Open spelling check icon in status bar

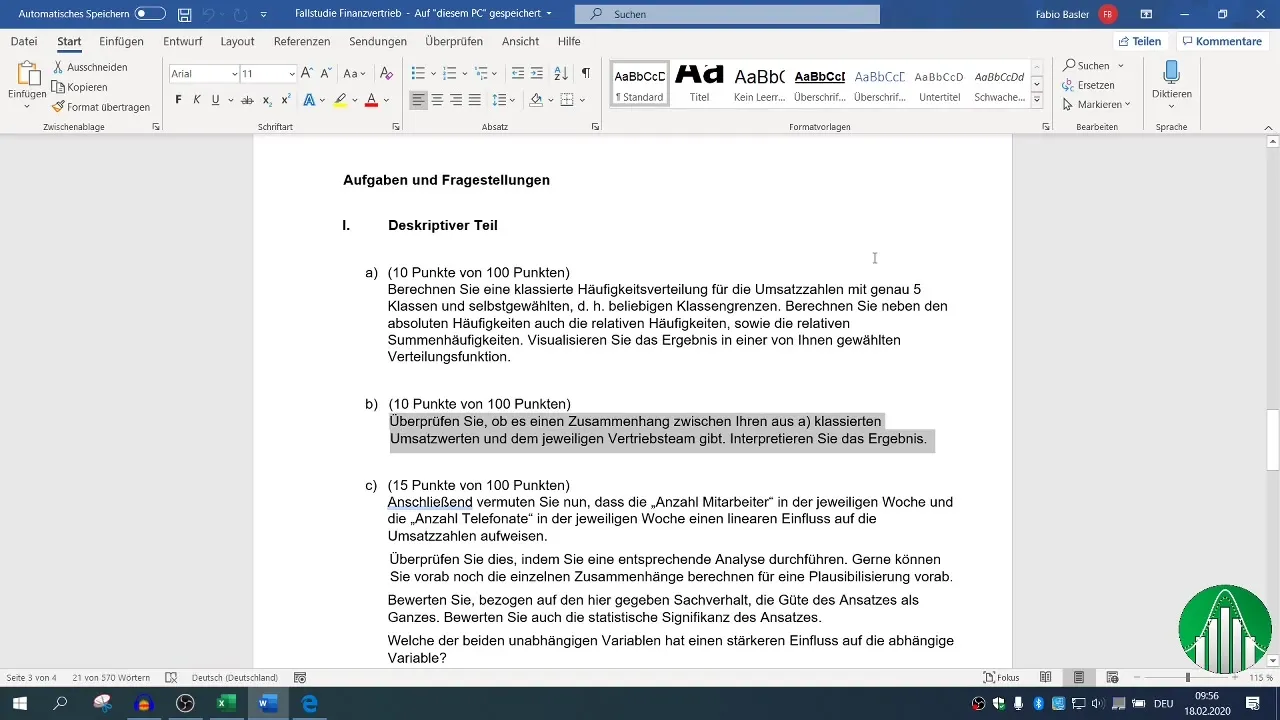tap(171, 677)
